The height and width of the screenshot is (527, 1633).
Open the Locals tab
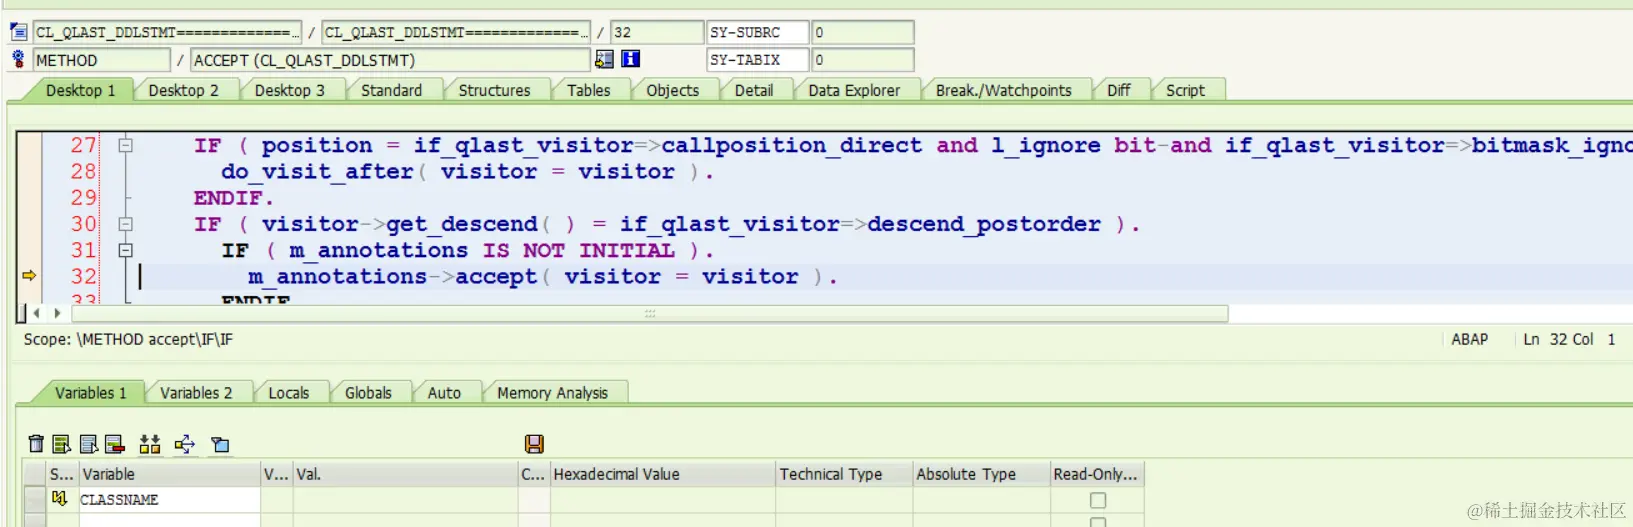288,393
